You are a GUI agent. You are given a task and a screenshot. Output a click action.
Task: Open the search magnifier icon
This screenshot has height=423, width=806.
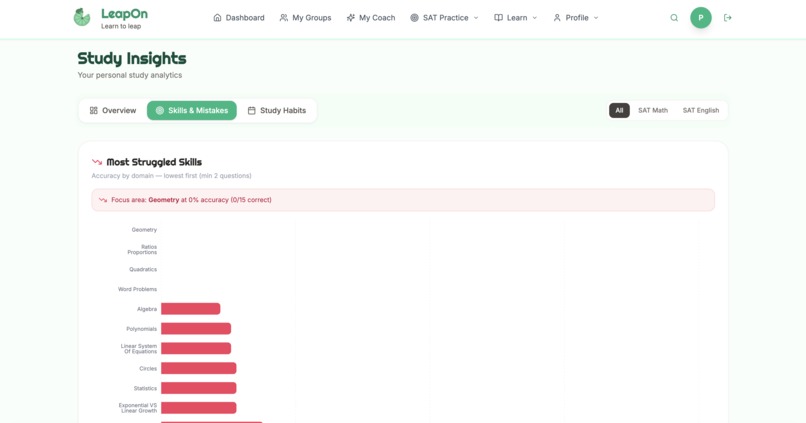pyautogui.click(x=674, y=18)
